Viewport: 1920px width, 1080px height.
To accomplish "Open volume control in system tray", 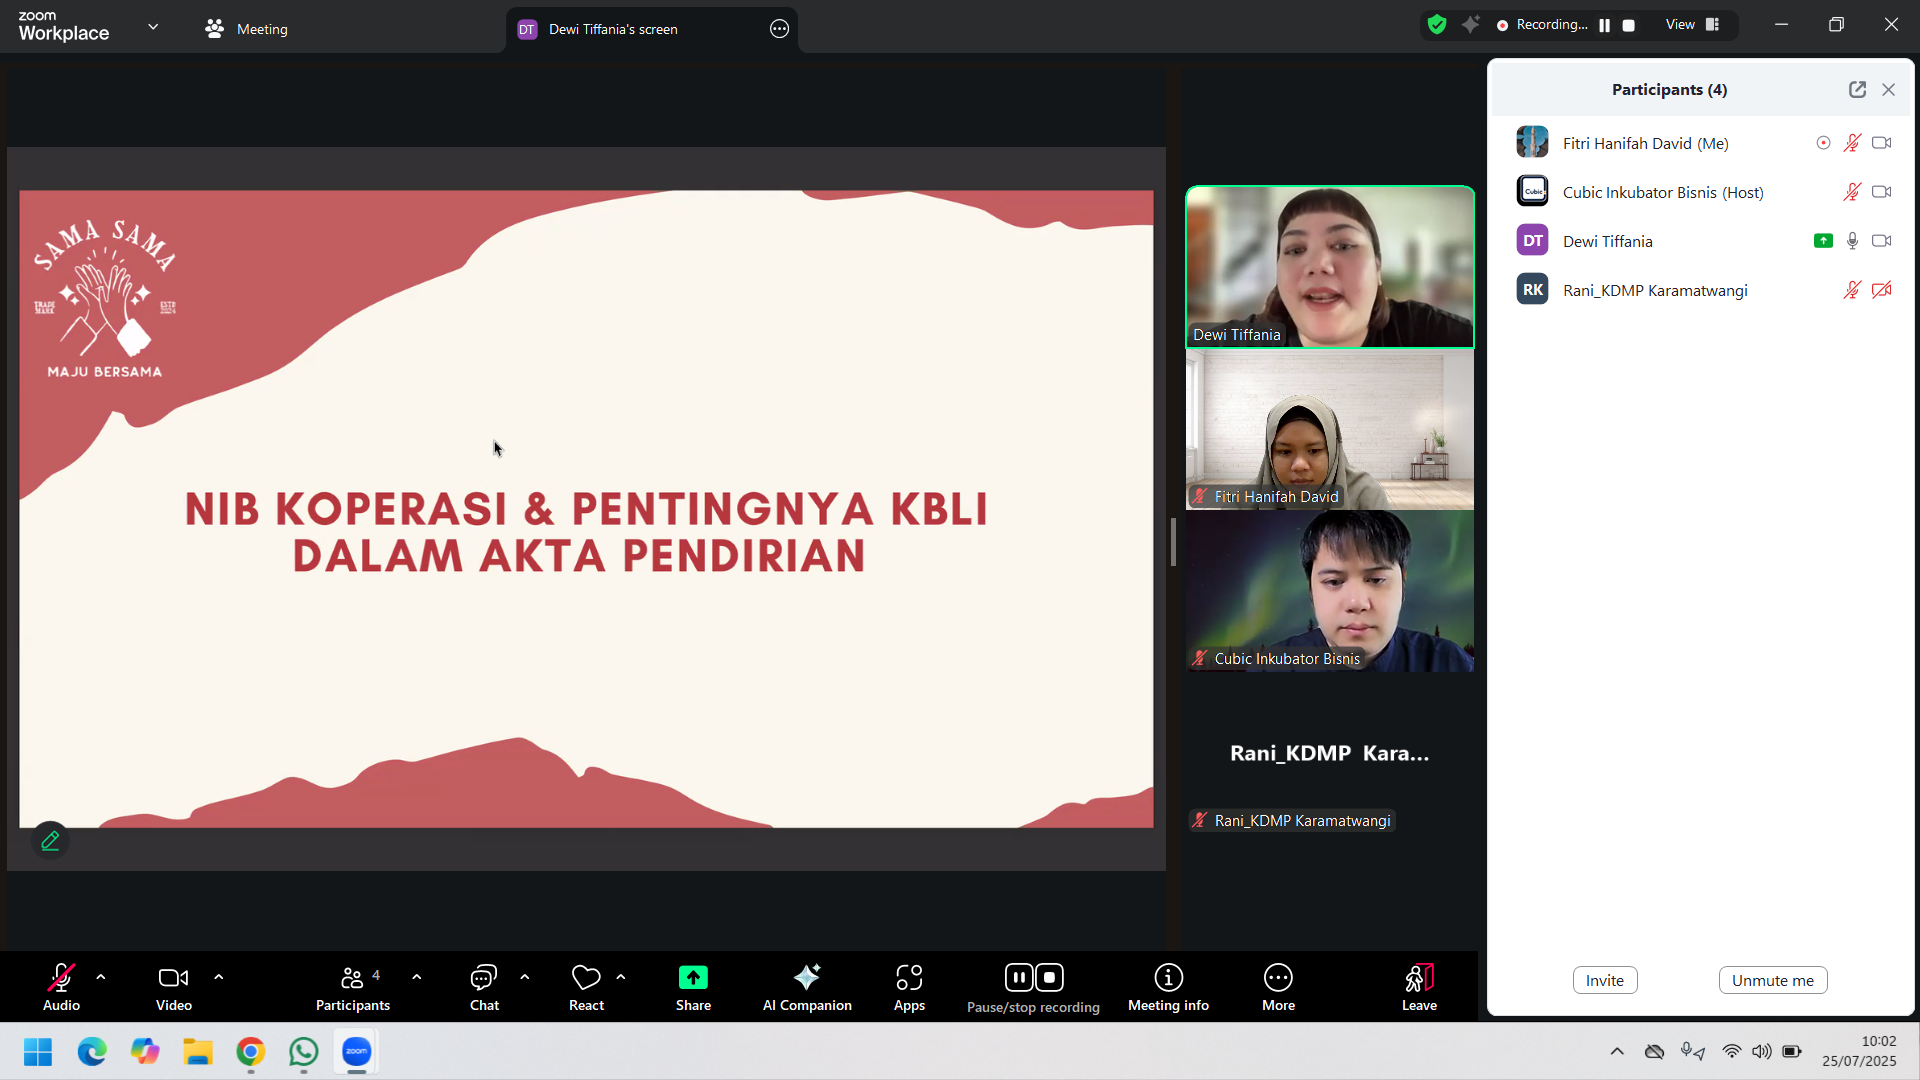I will 1762,1051.
